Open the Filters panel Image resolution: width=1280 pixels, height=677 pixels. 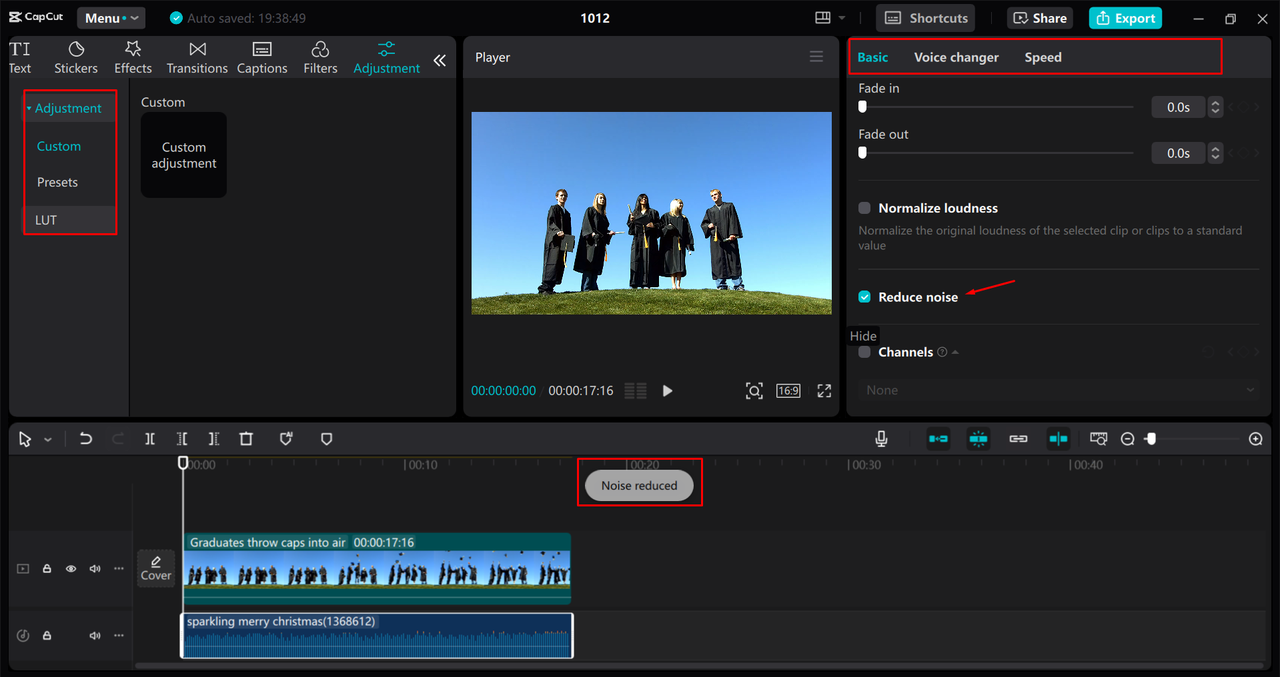[x=320, y=58]
